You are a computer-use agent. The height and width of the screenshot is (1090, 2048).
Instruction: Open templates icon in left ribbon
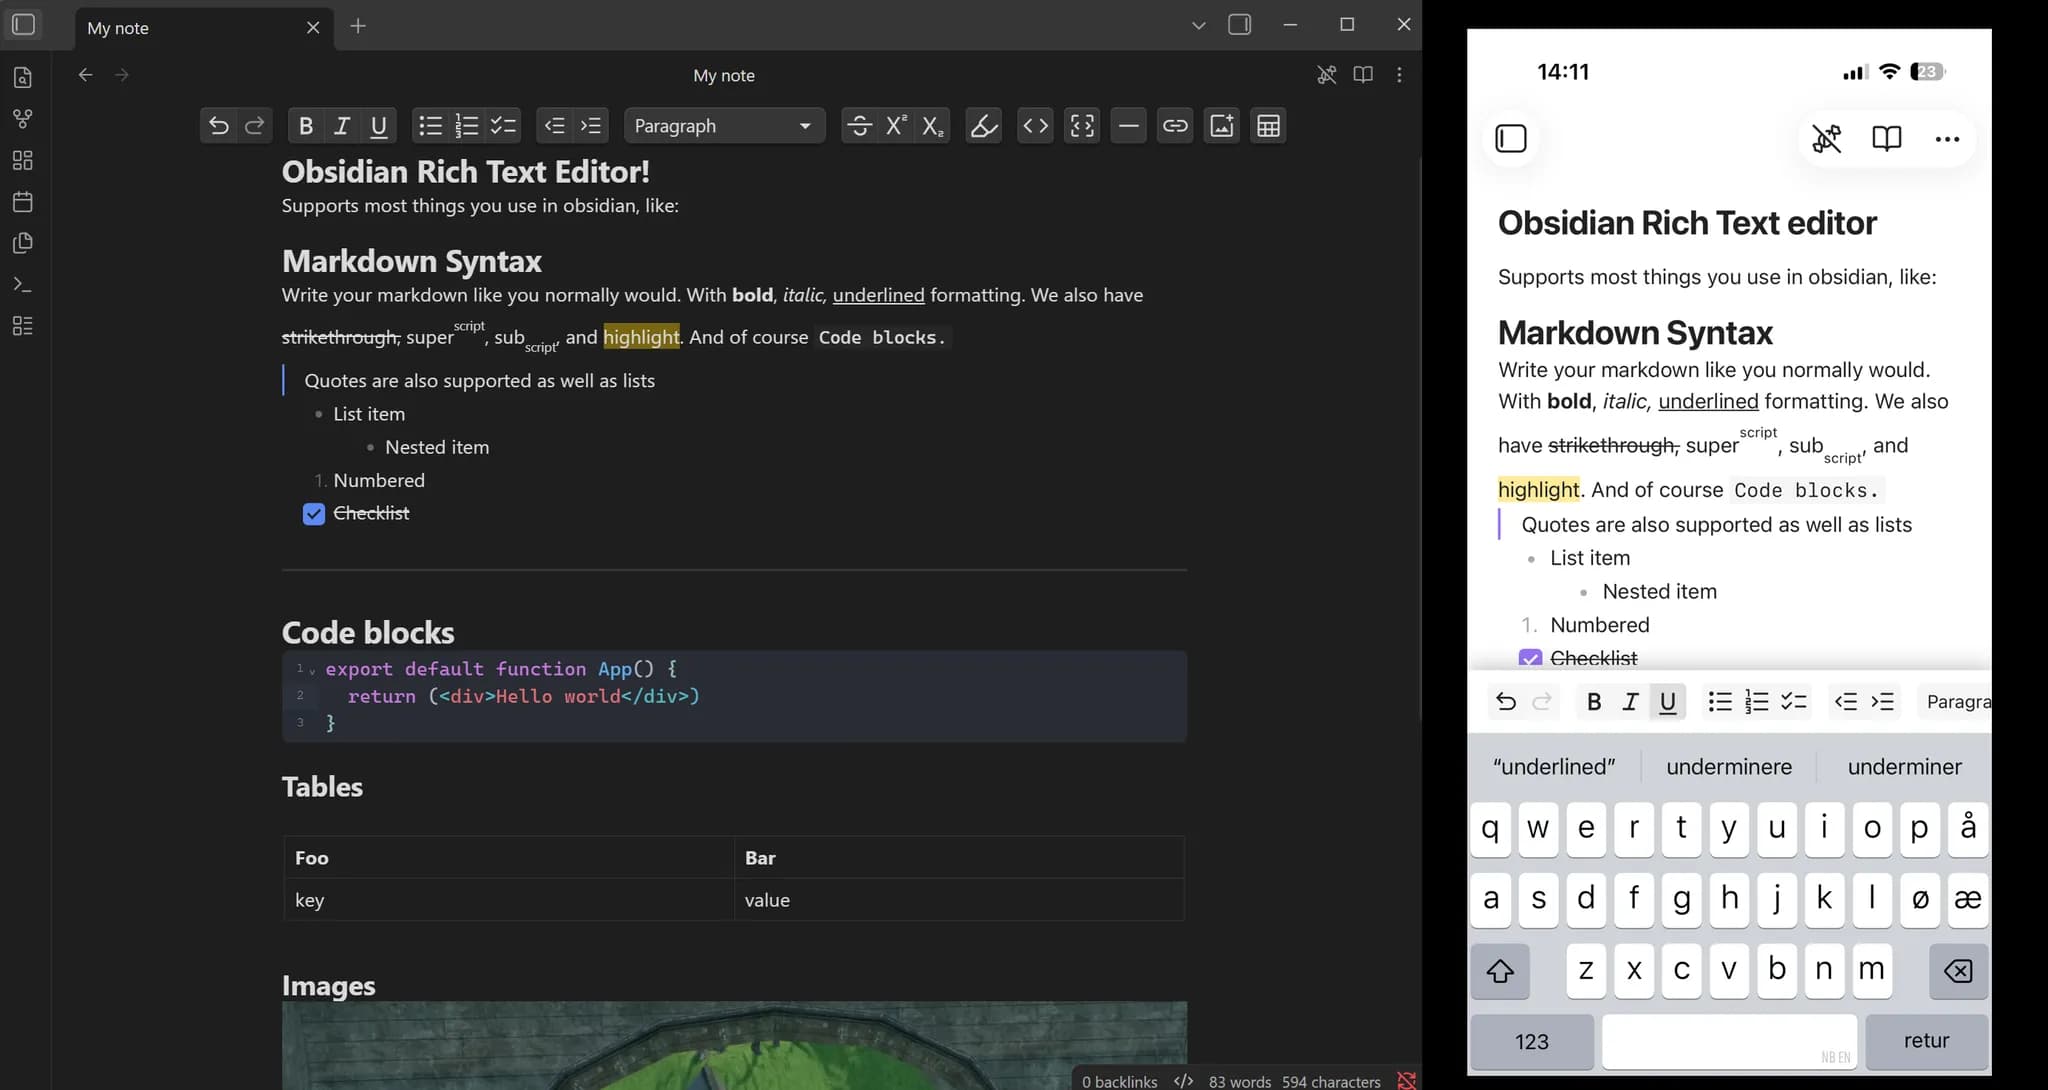(23, 243)
